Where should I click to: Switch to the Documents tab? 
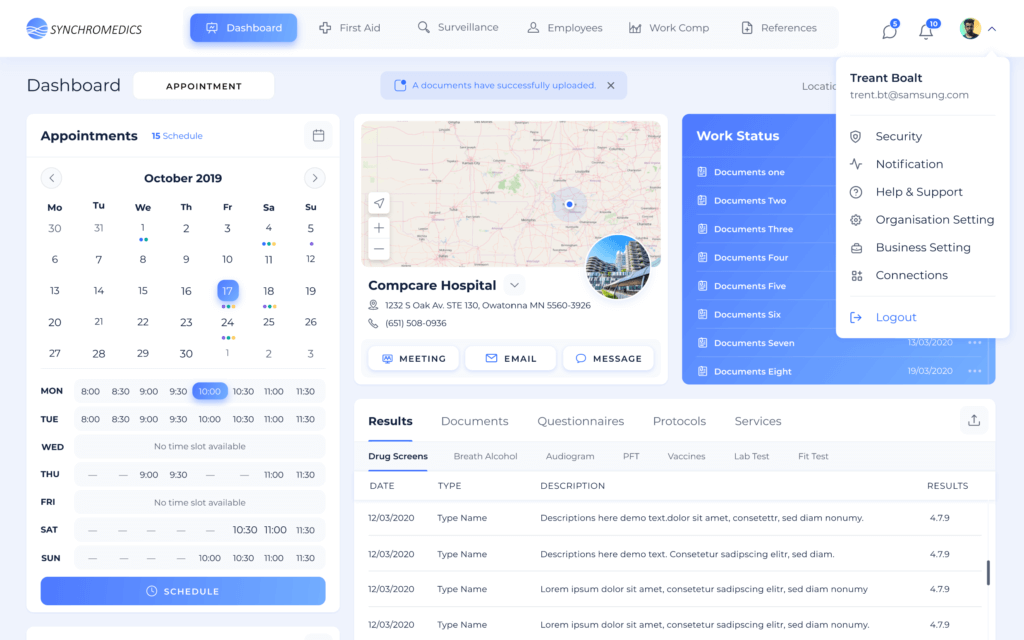coord(474,420)
